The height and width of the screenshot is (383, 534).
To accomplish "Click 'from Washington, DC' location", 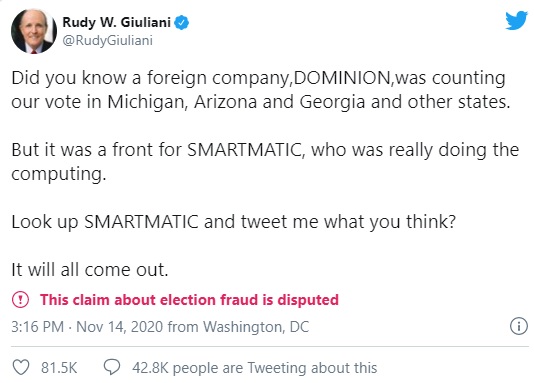I will [238, 327].
